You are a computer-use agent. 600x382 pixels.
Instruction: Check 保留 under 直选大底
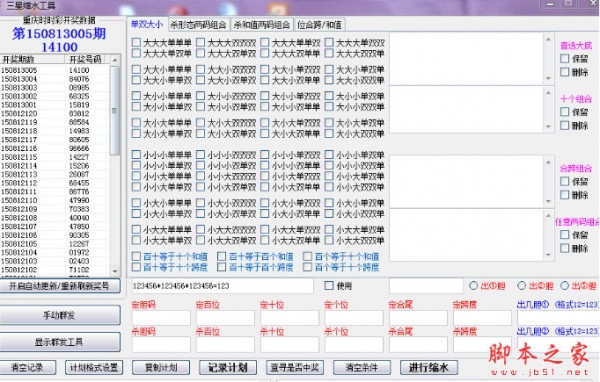pos(564,59)
